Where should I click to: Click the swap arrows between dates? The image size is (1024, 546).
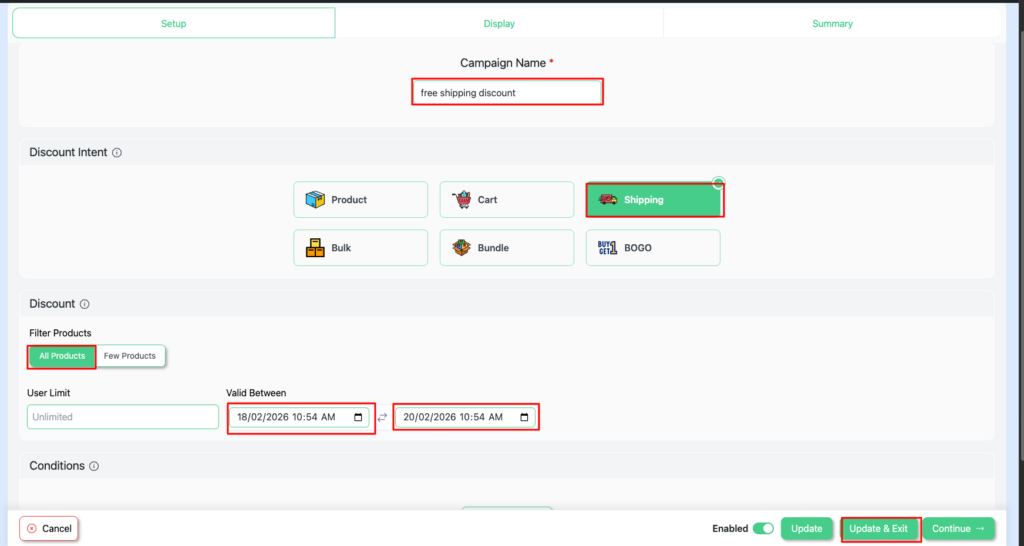coord(382,417)
